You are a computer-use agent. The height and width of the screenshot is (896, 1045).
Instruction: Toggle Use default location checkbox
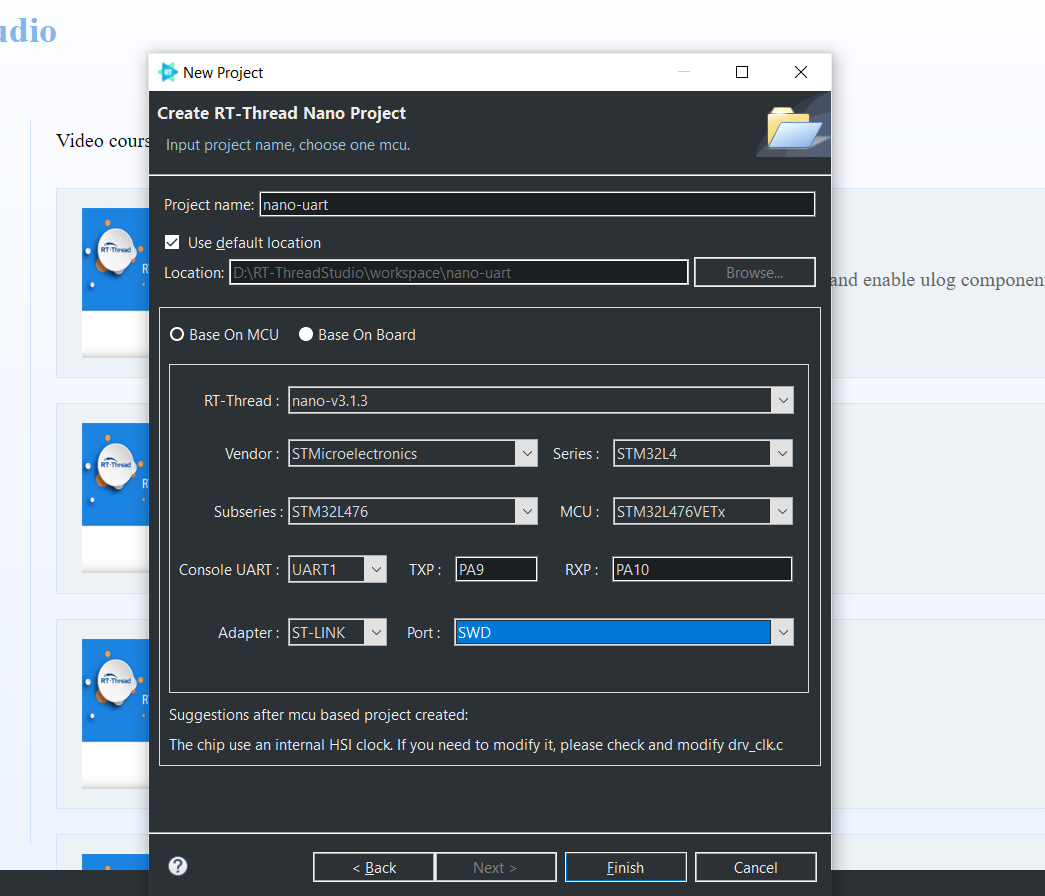tap(172, 242)
